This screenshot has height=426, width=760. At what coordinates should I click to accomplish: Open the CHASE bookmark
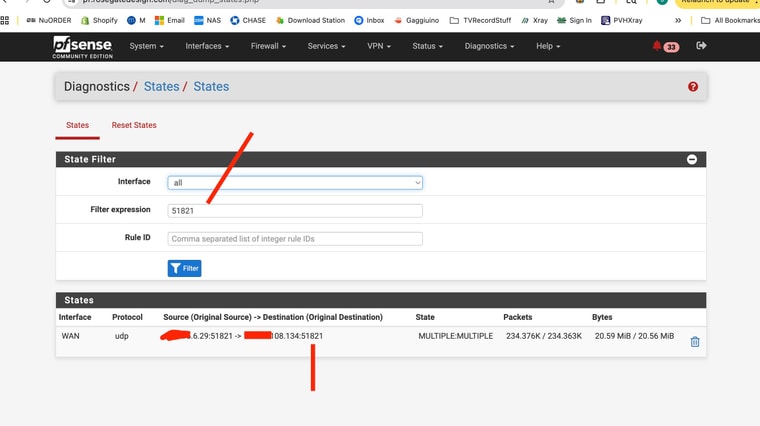tap(248, 20)
